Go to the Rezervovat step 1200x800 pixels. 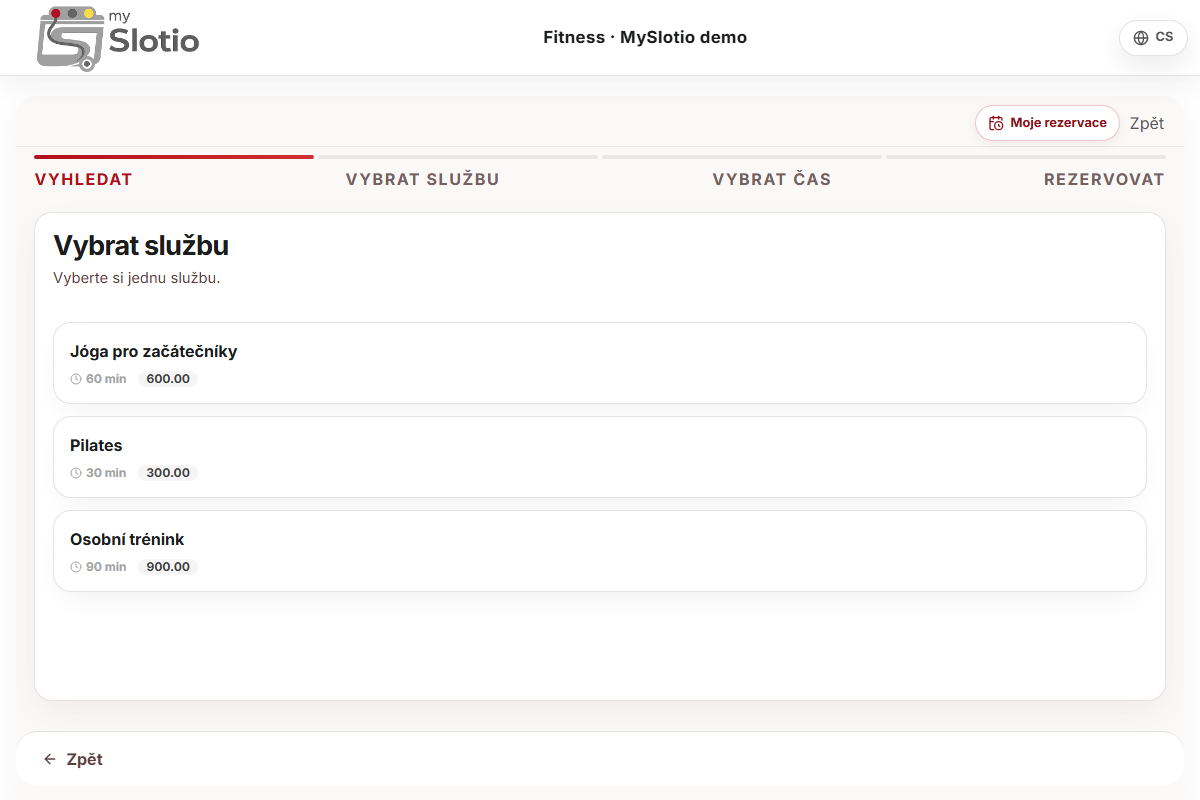point(1104,180)
